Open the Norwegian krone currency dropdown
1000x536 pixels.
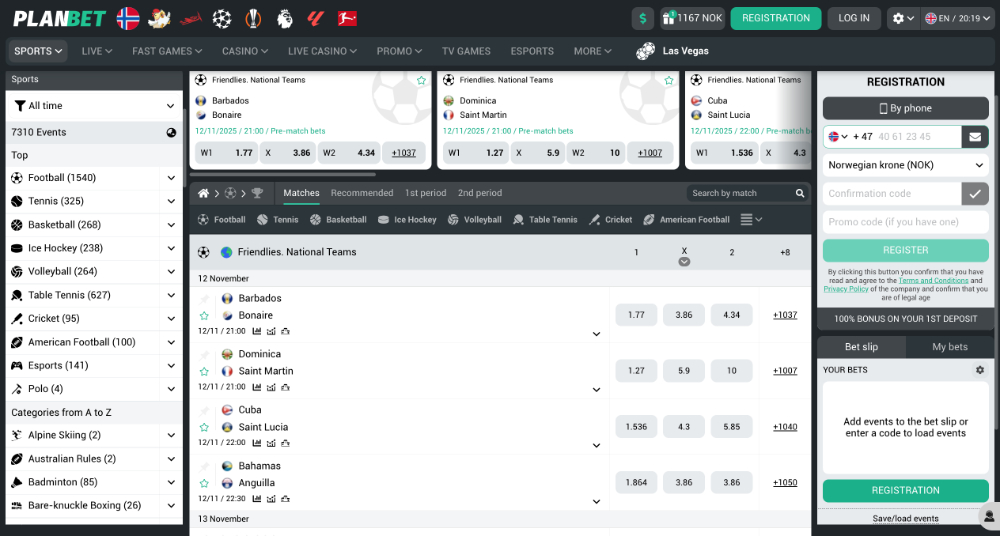tap(905, 165)
